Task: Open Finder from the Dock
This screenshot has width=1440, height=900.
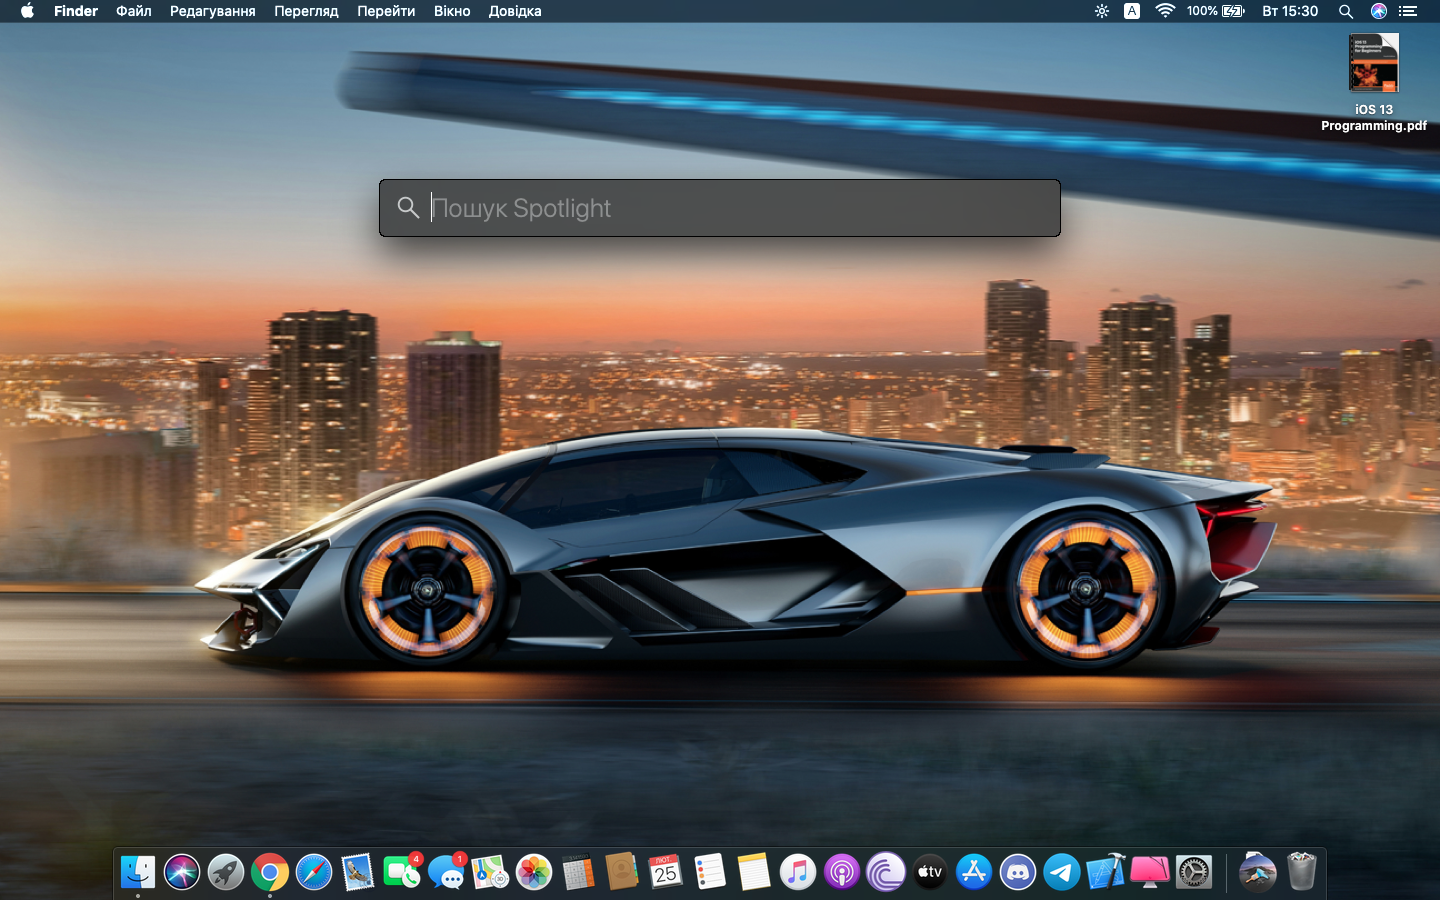Action: (x=138, y=872)
